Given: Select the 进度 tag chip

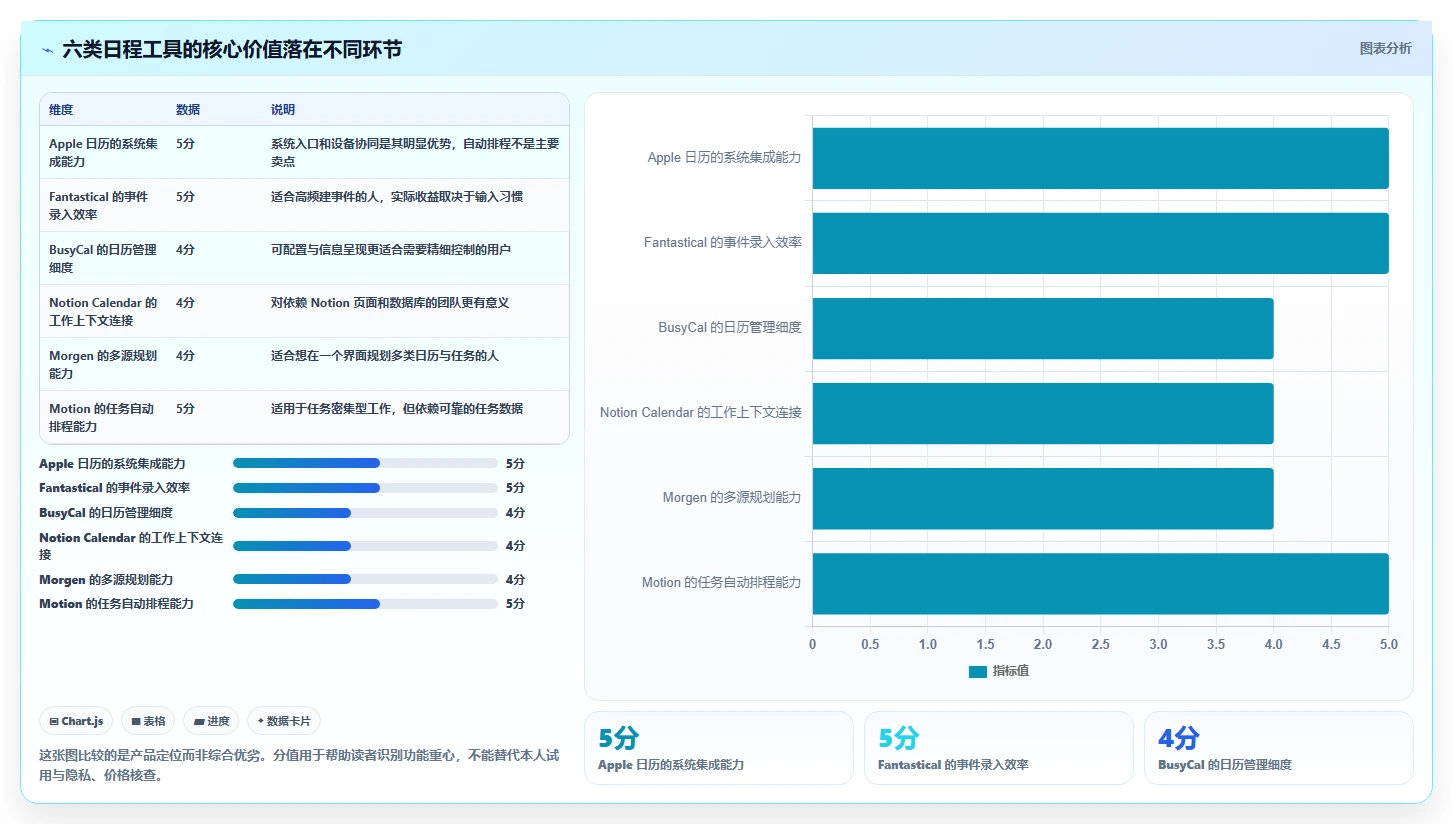Looking at the screenshot, I should (x=211, y=721).
